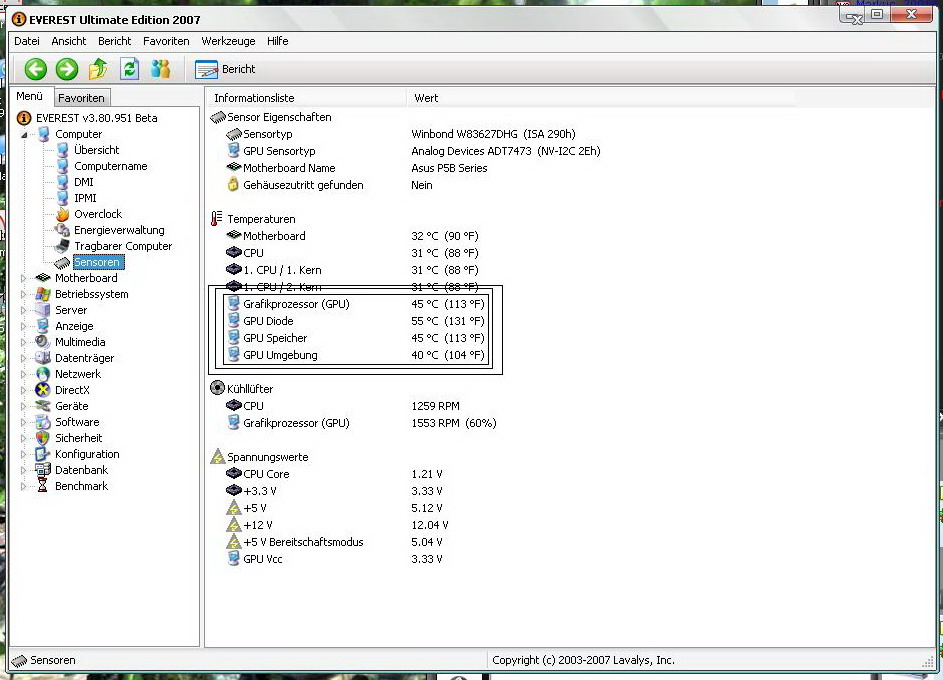Screen dimensions: 943x680
Task: Open the Werkzeuge menu
Action: pos(228,41)
